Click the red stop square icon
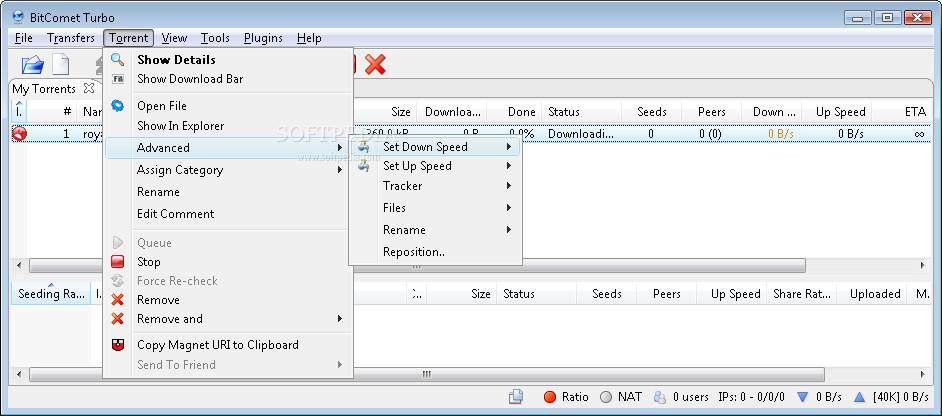 pyautogui.click(x=118, y=262)
